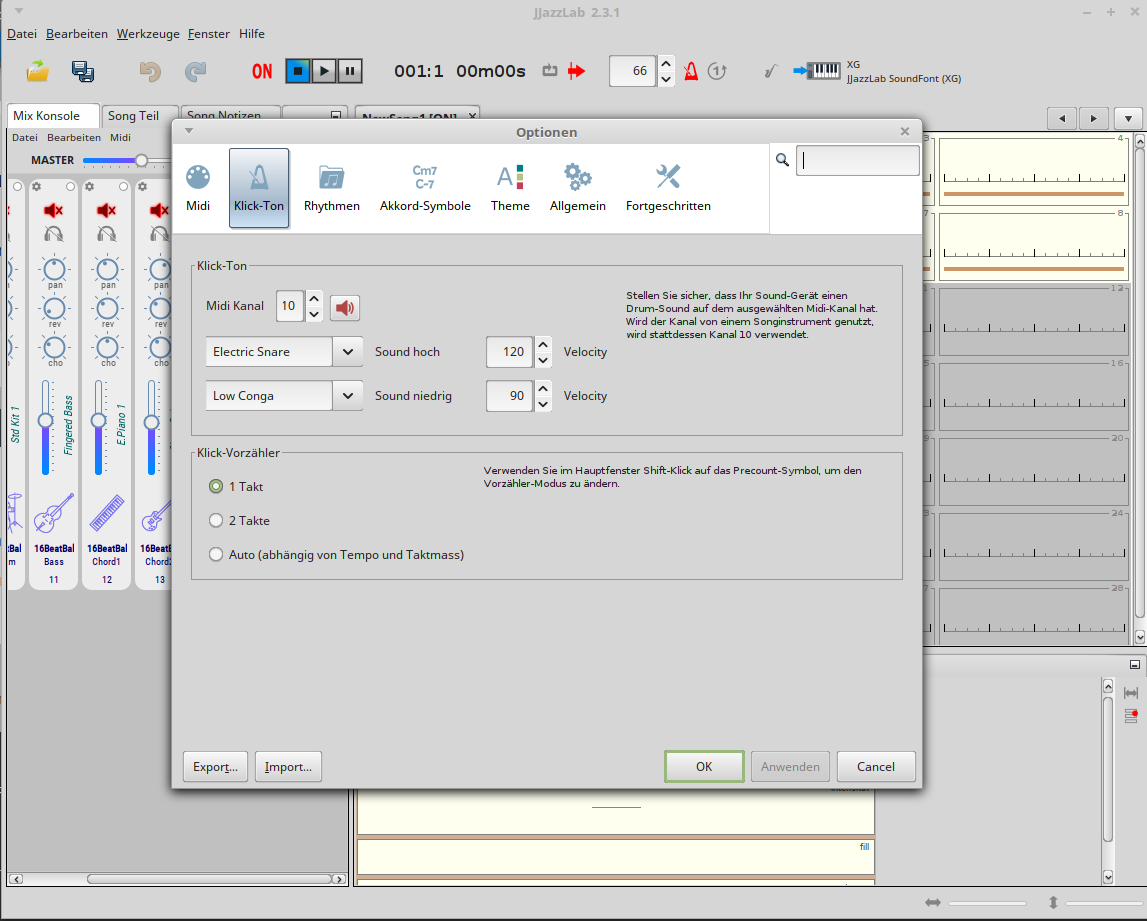This screenshot has width=1147, height=921.
Task: Increase the tempo with the up arrow
Action: (666, 64)
